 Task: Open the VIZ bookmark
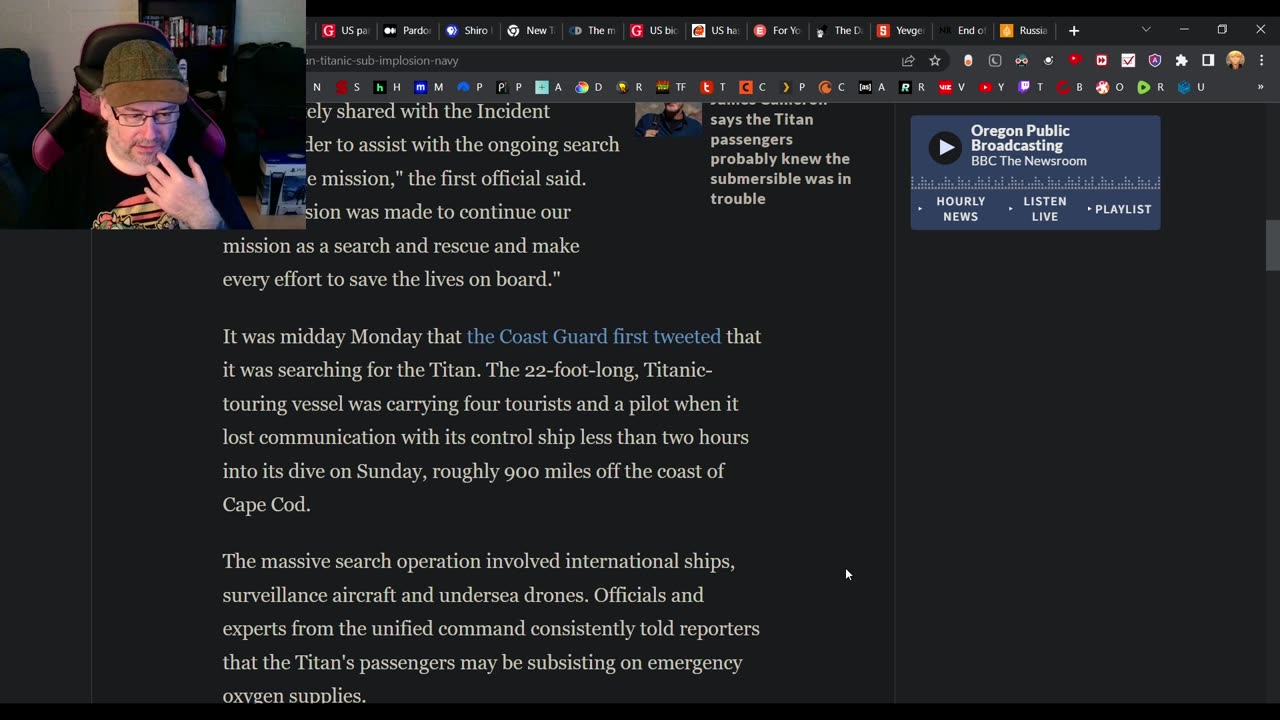(951, 87)
